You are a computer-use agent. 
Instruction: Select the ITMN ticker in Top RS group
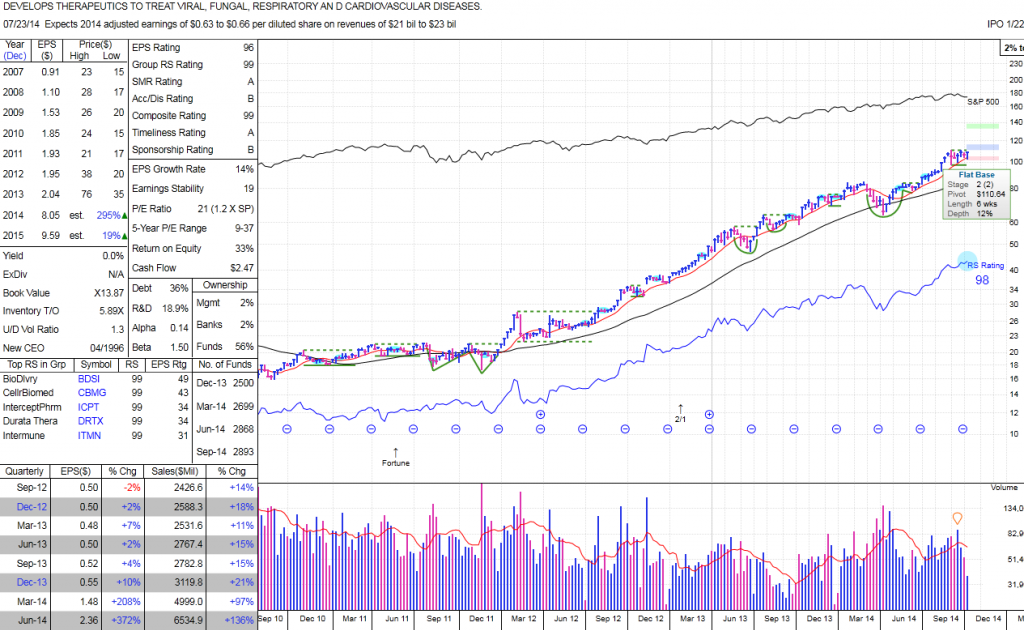(89, 435)
